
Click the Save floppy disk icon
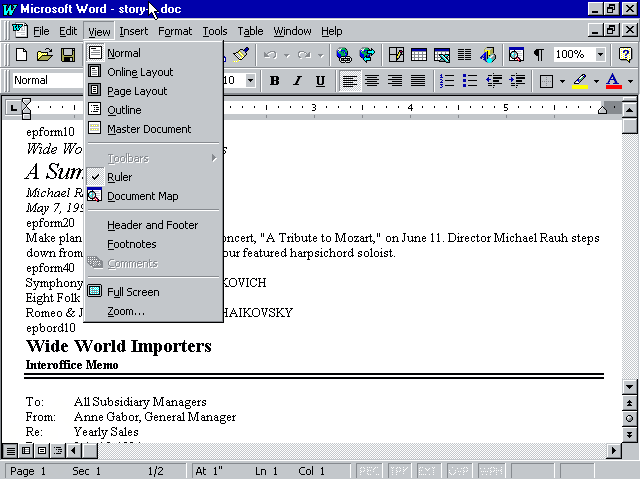click(x=68, y=54)
